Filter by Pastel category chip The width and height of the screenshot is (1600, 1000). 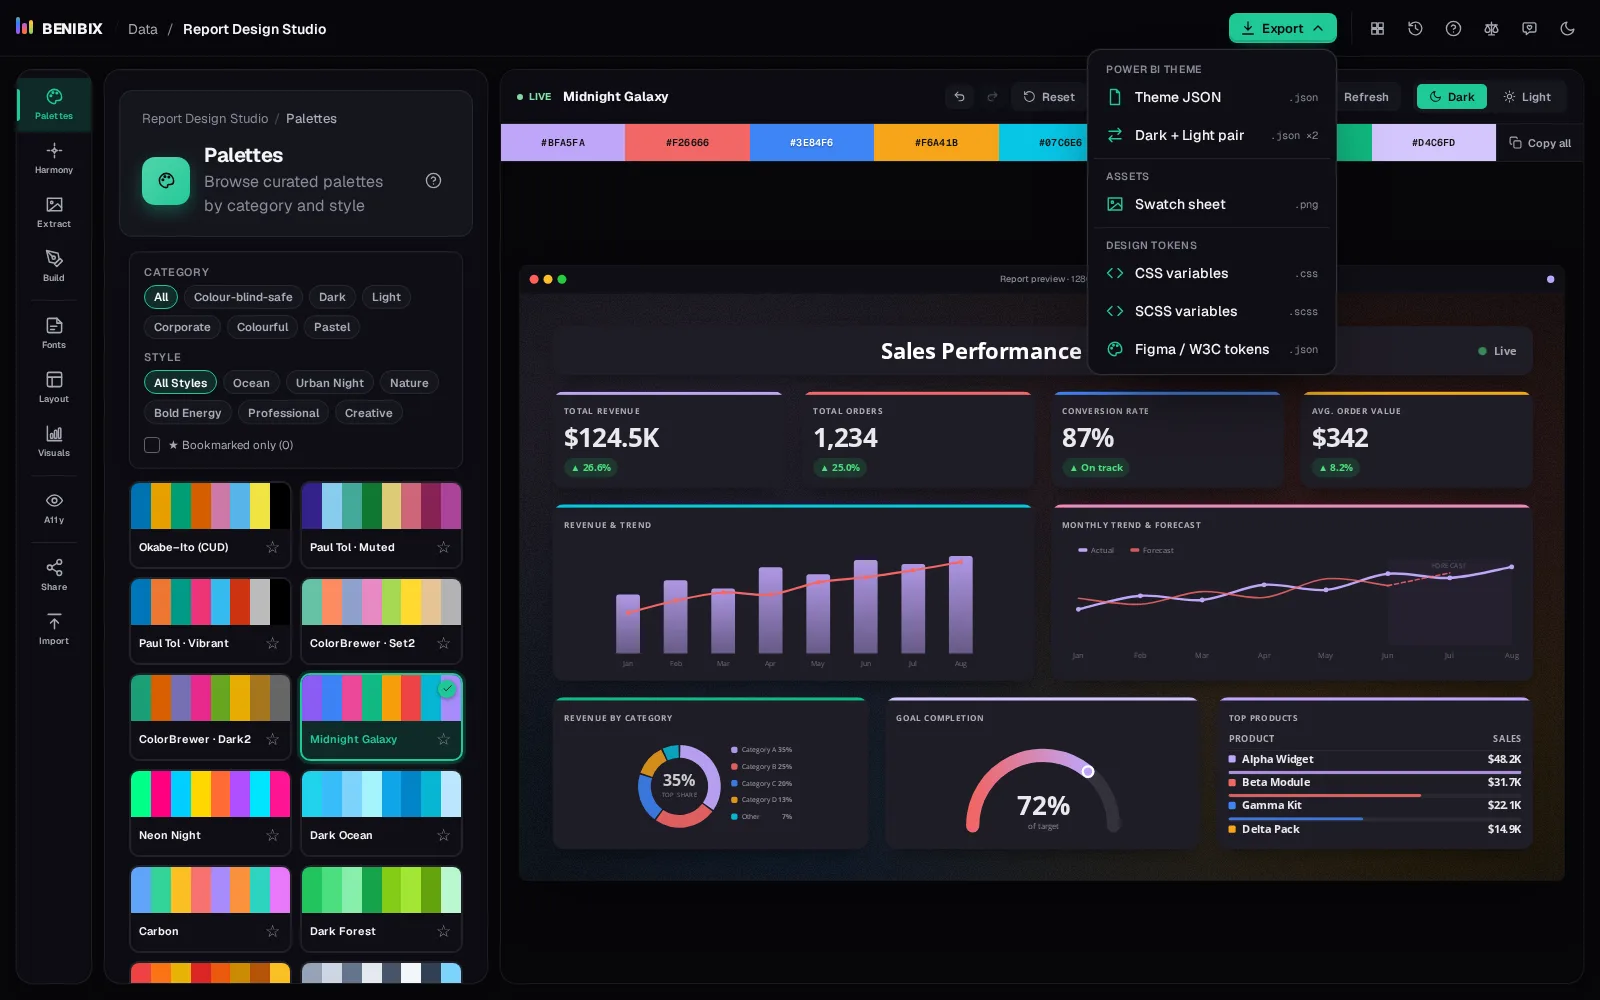[x=332, y=327]
